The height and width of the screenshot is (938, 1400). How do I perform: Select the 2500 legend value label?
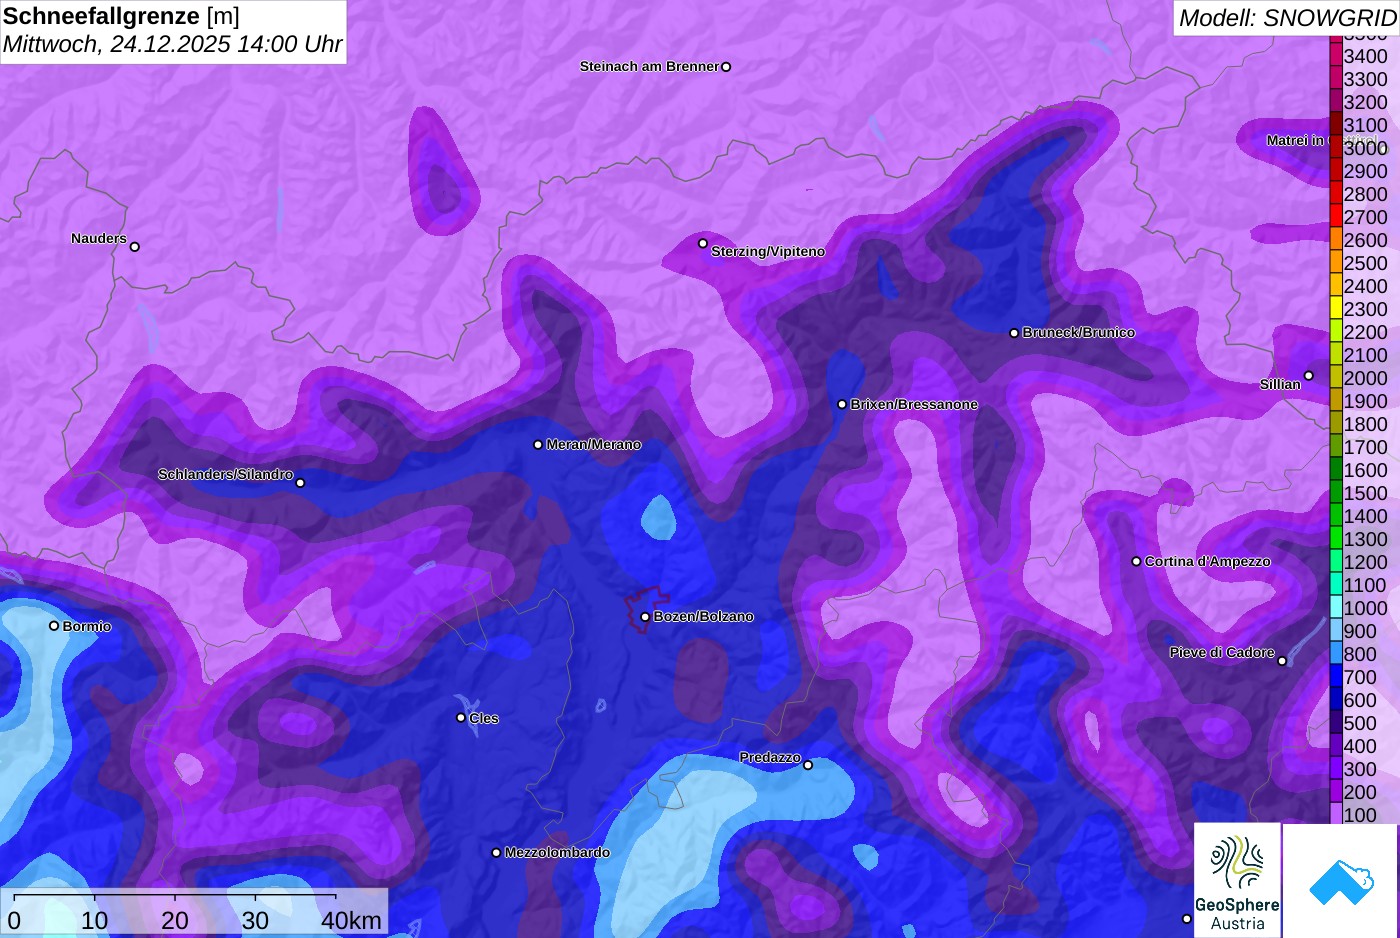[x=1366, y=263]
